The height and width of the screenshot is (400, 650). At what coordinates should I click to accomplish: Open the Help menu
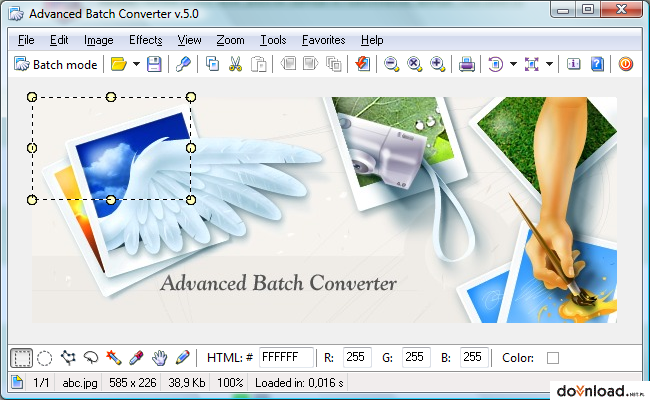click(x=372, y=40)
